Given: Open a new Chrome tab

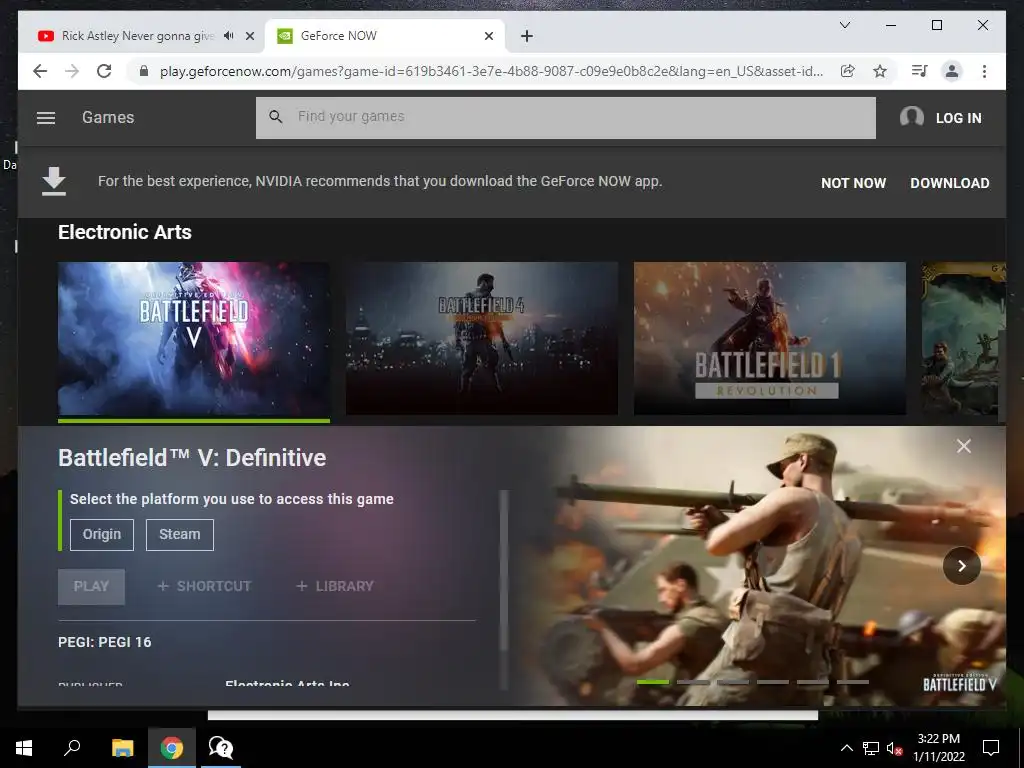Looking at the screenshot, I should (526, 36).
